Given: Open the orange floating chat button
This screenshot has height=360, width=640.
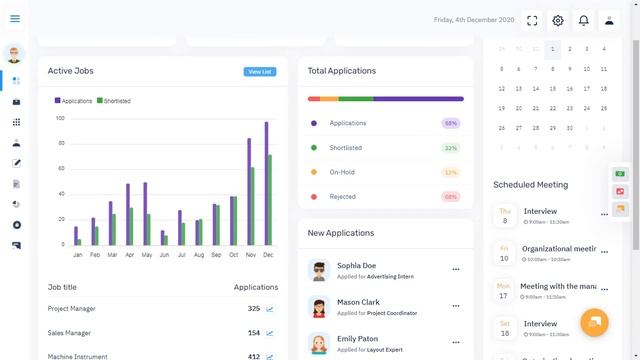Looking at the screenshot, I should (x=594, y=322).
